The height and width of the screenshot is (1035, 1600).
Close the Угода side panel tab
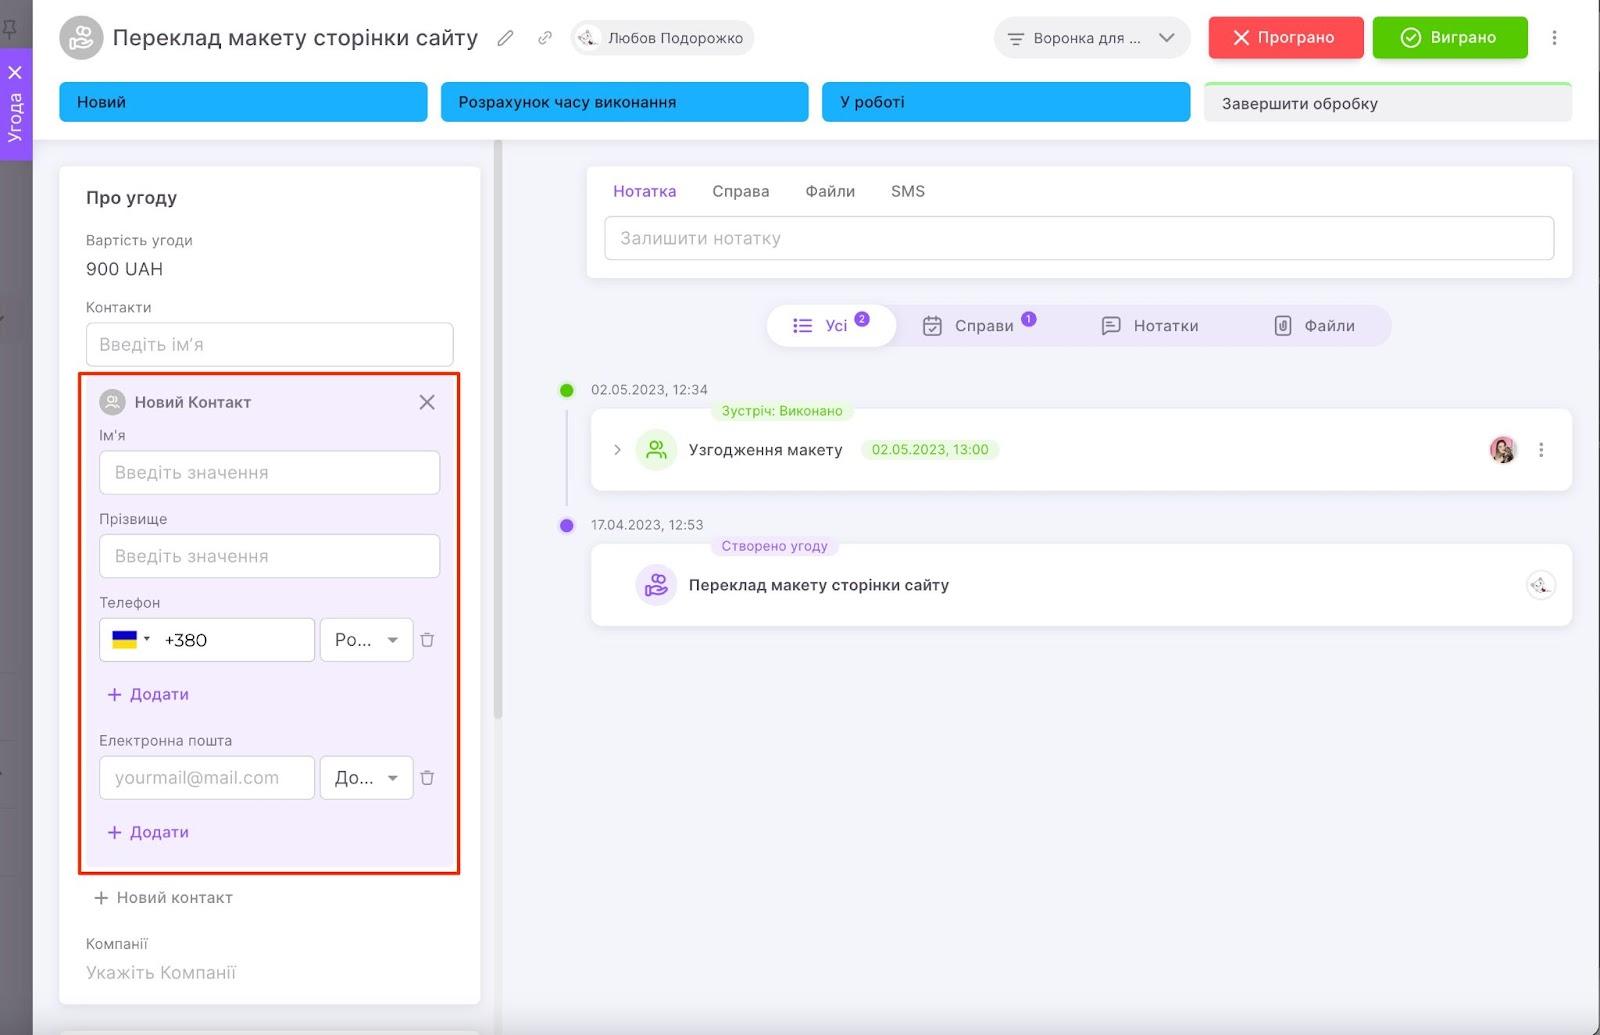15,72
